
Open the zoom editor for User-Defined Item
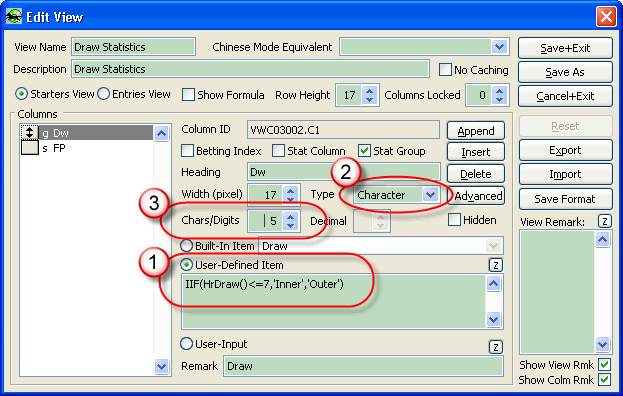coord(495,265)
